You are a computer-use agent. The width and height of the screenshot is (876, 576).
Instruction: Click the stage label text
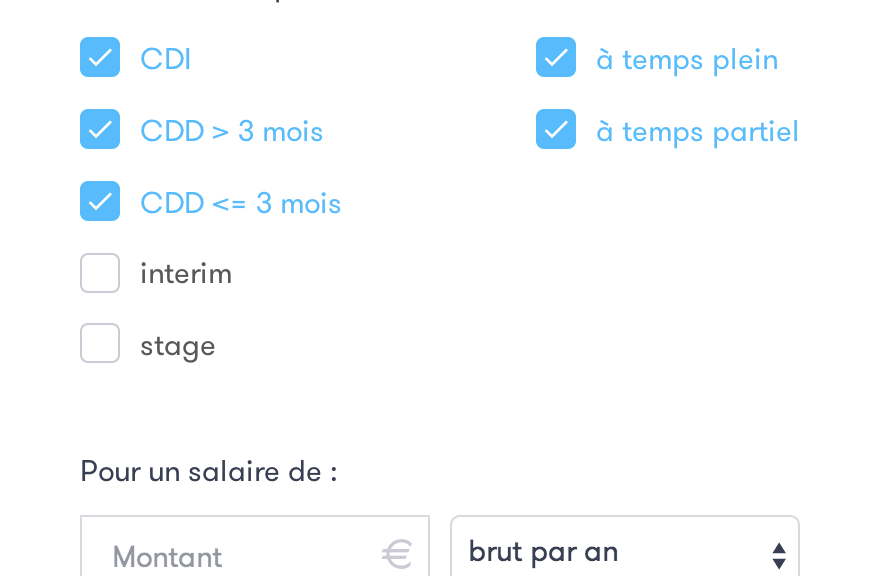tap(178, 346)
